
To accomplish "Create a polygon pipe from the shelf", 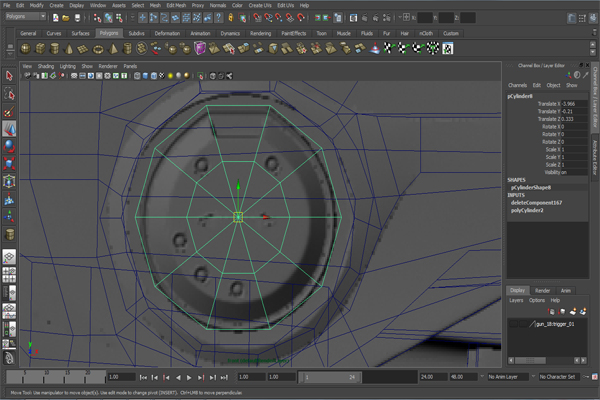I will 127,49.
